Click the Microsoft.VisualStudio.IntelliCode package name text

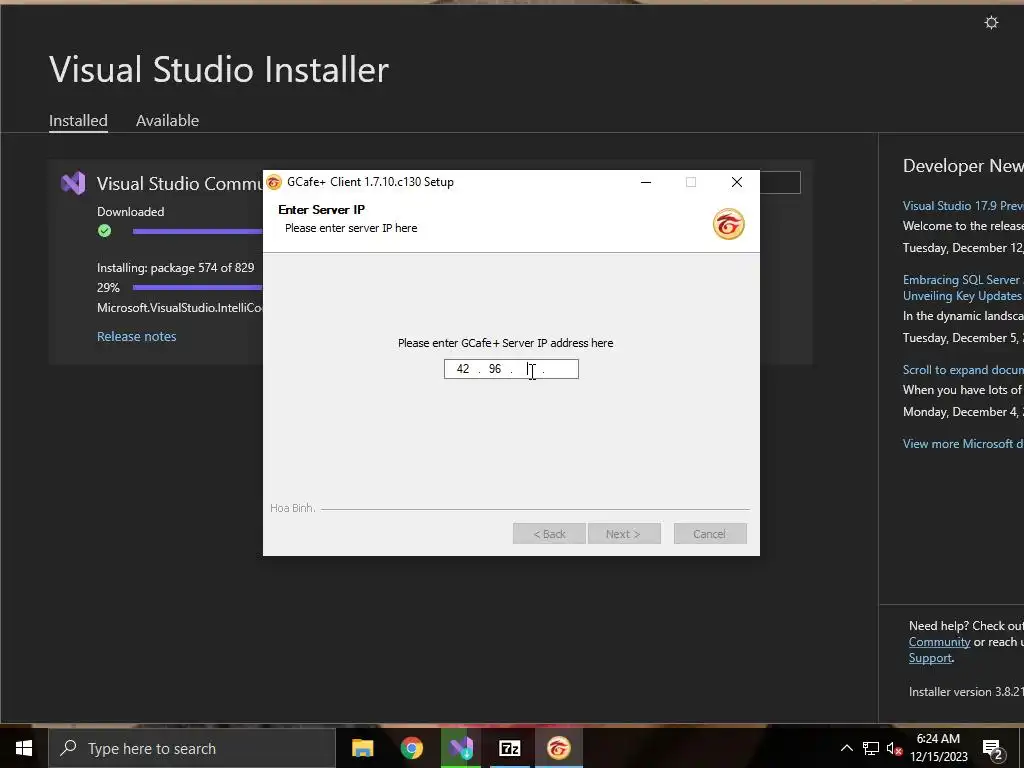pos(180,308)
